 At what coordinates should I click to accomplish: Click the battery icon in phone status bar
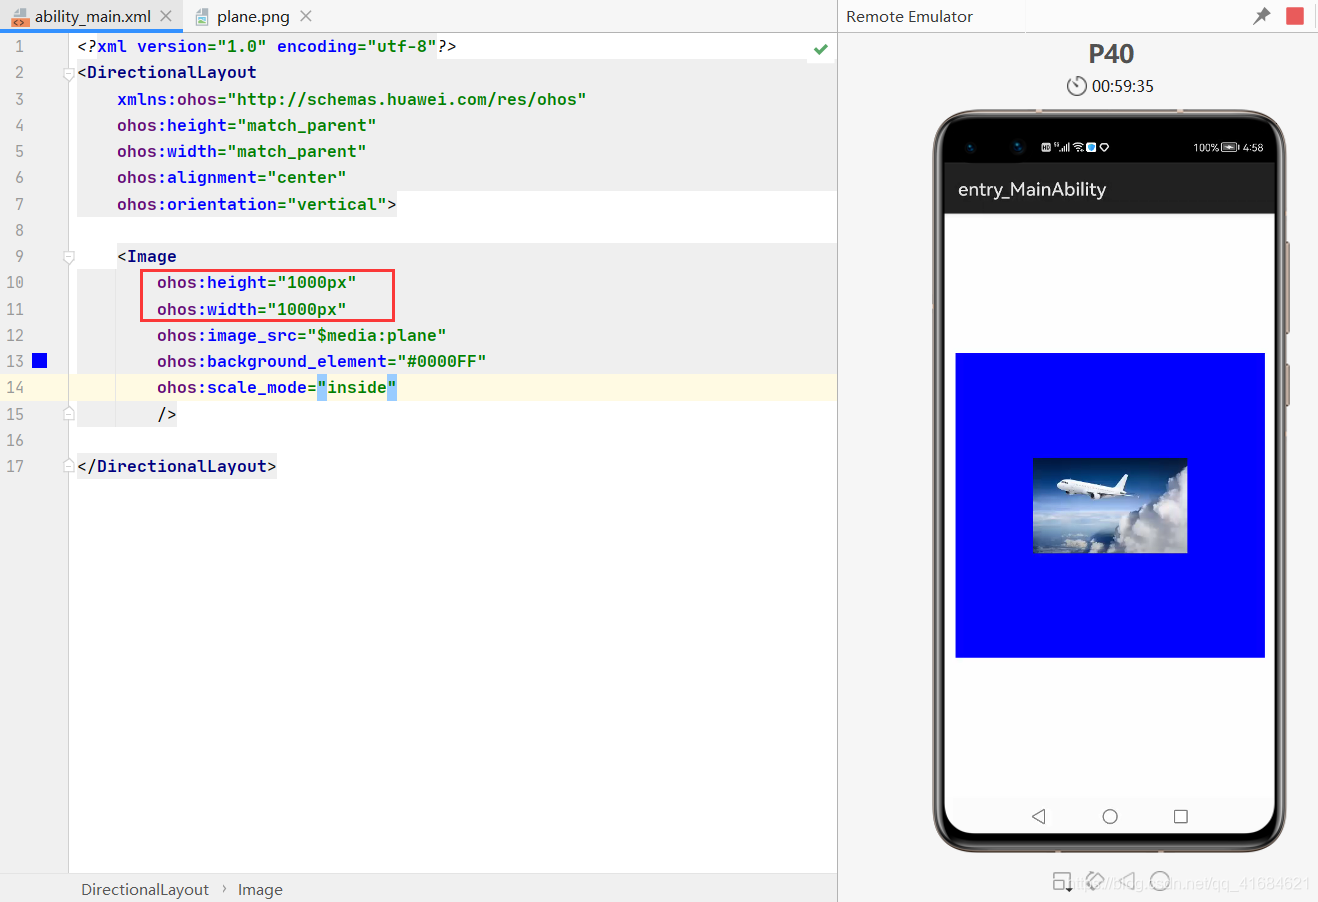coord(1230,147)
